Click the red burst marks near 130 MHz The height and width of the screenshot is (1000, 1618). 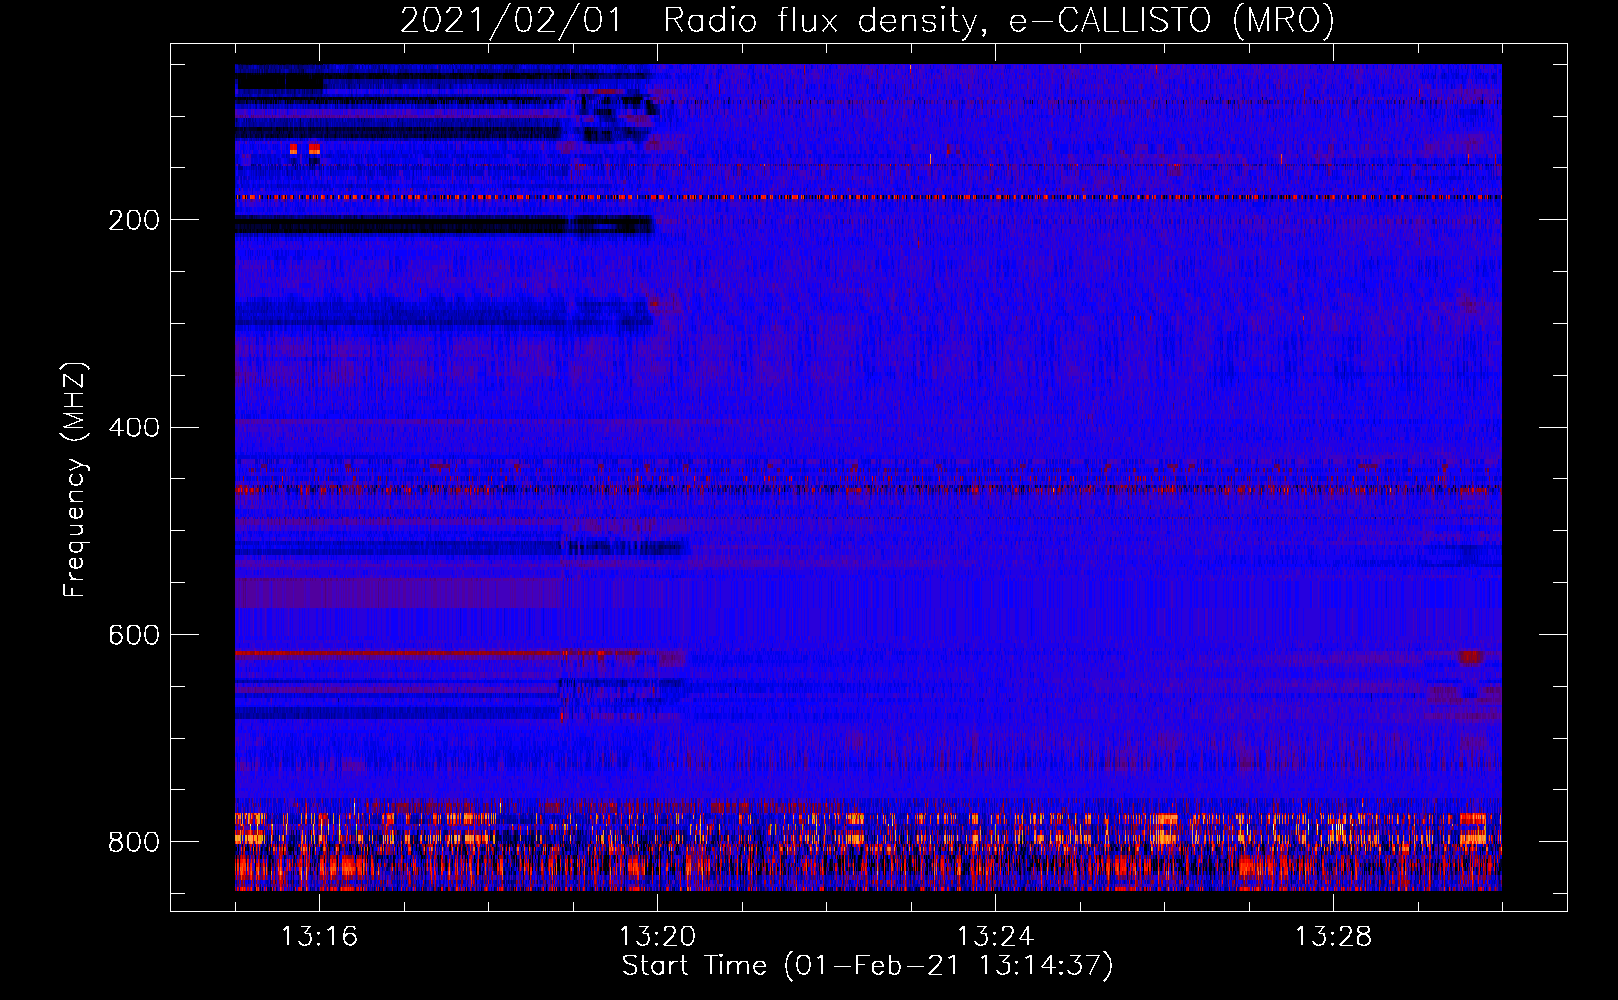(304, 149)
